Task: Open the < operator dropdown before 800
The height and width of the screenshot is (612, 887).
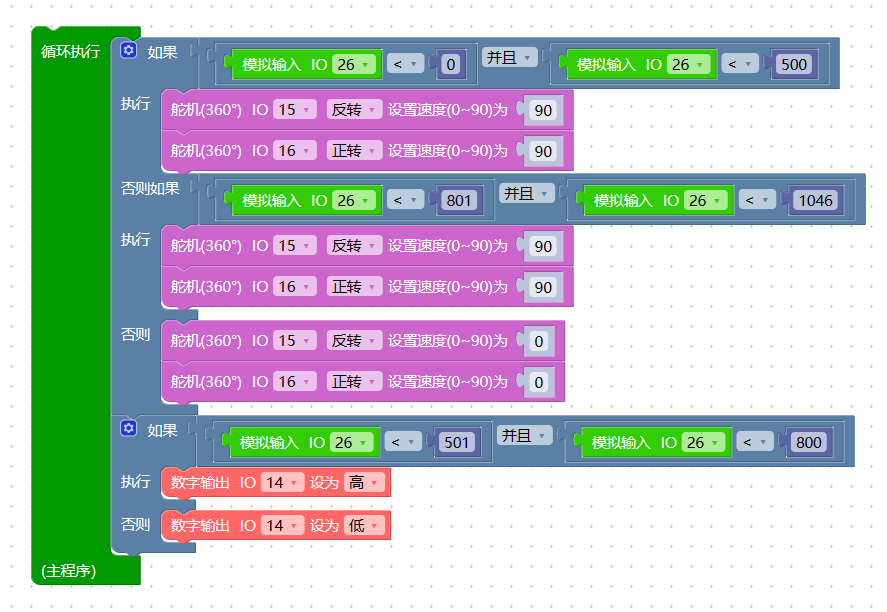Action: (755, 442)
